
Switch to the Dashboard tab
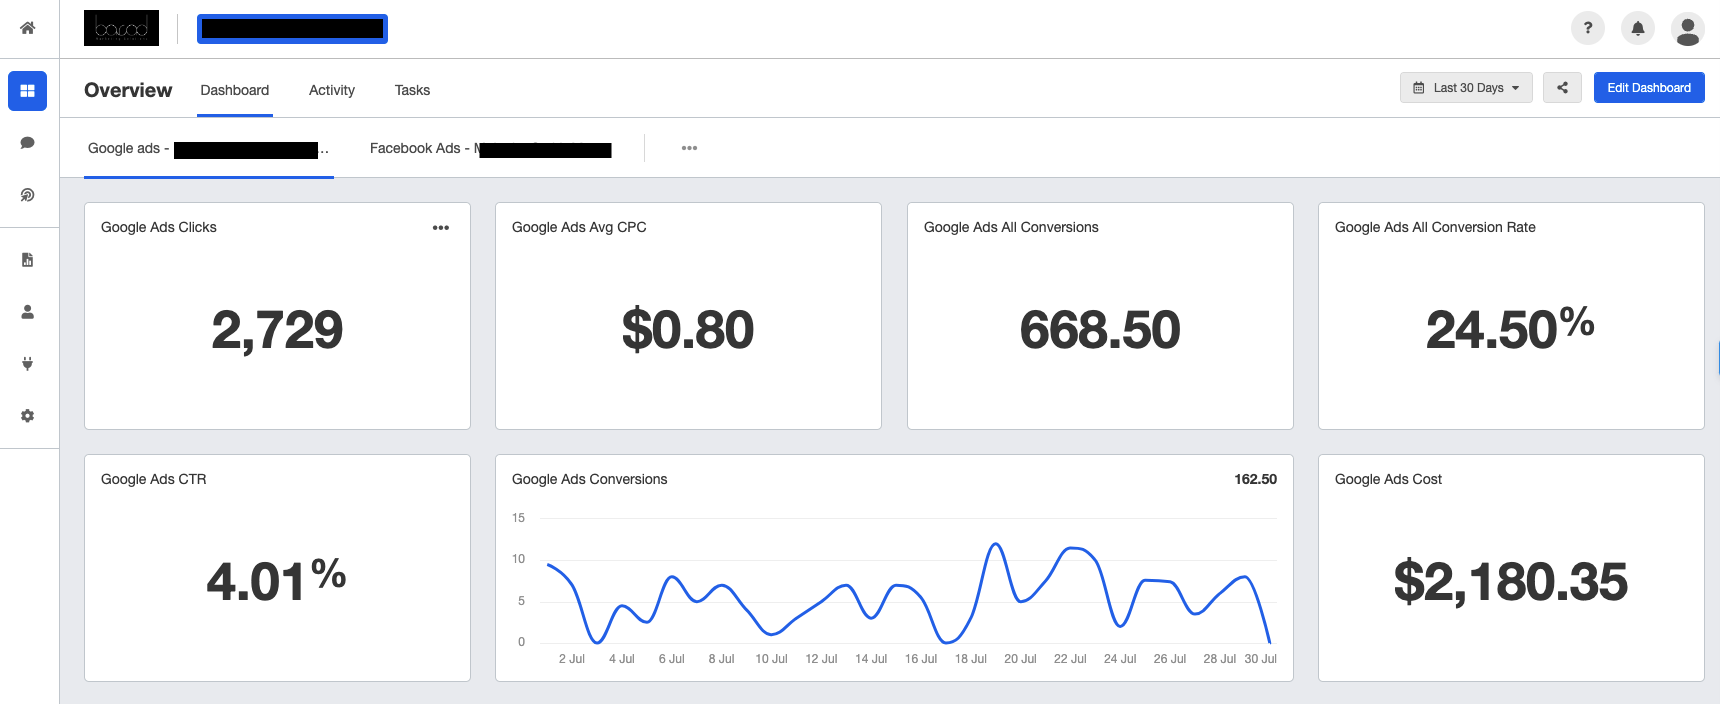pos(235,90)
